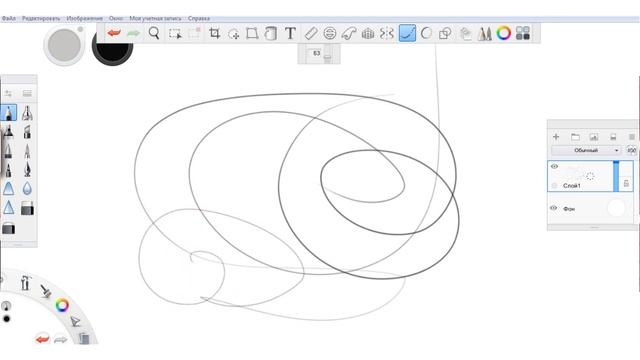Open the Редактировать menu
This screenshot has height=360, width=640.
point(41,18)
